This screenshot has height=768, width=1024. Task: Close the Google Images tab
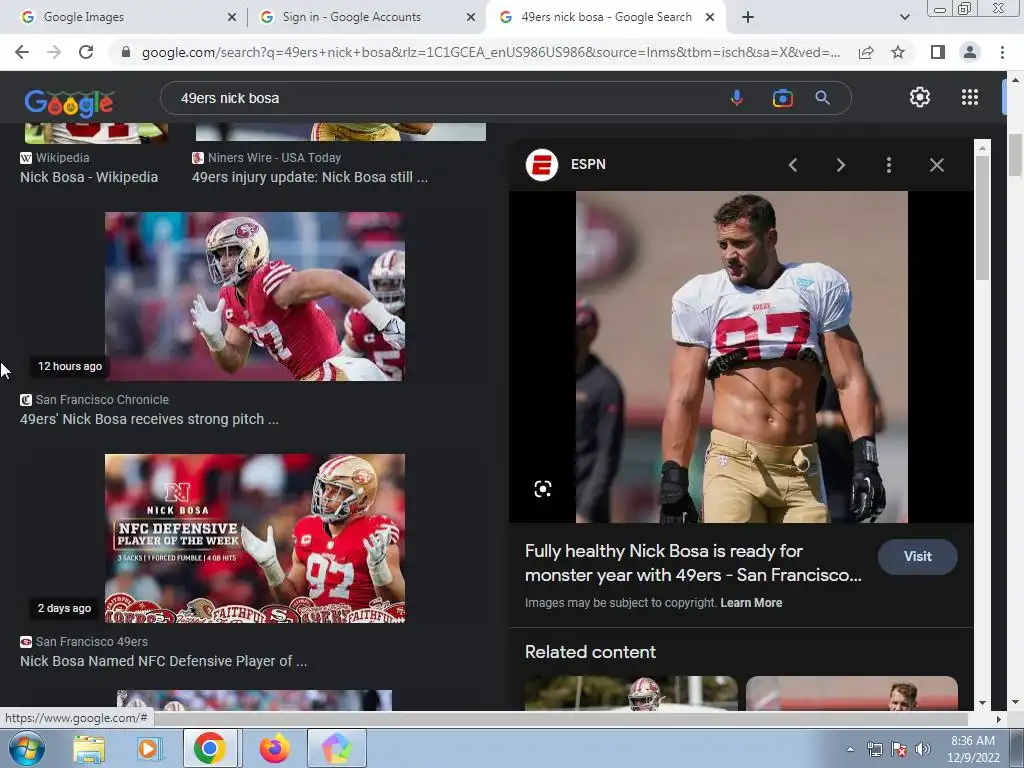point(232,17)
